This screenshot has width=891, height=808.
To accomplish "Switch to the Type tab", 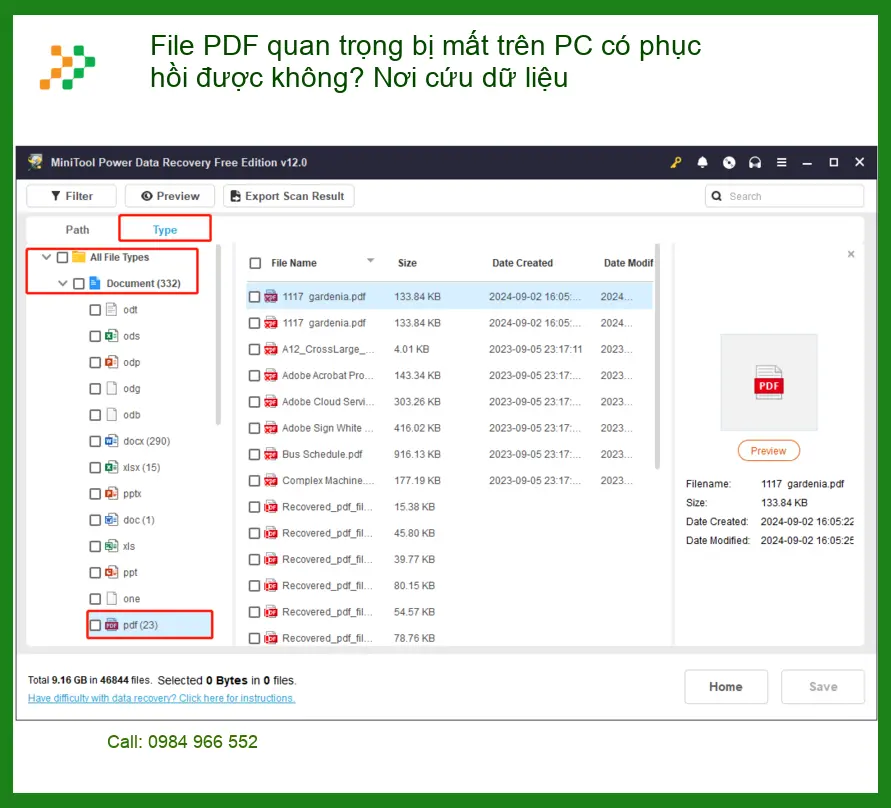I will point(165,230).
